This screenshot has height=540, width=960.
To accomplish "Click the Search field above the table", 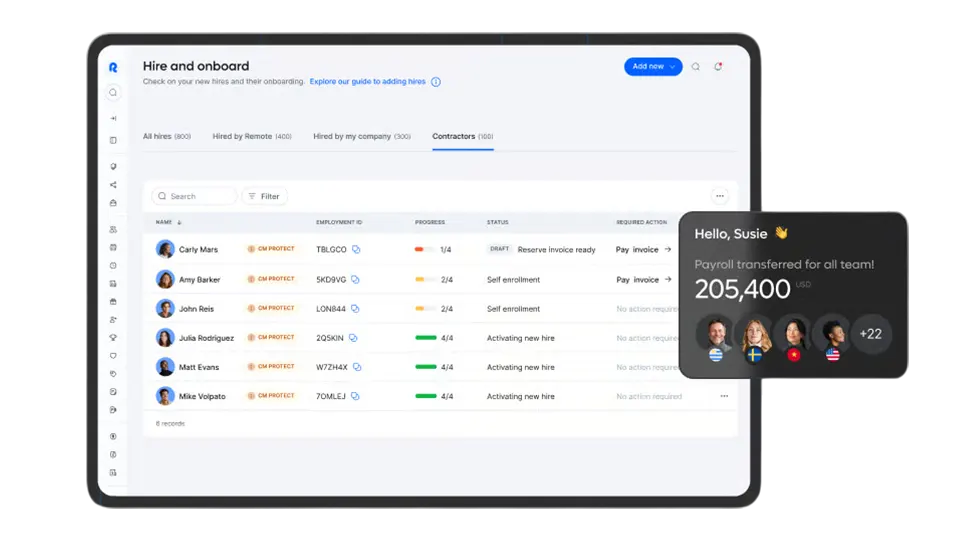I will coord(194,196).
